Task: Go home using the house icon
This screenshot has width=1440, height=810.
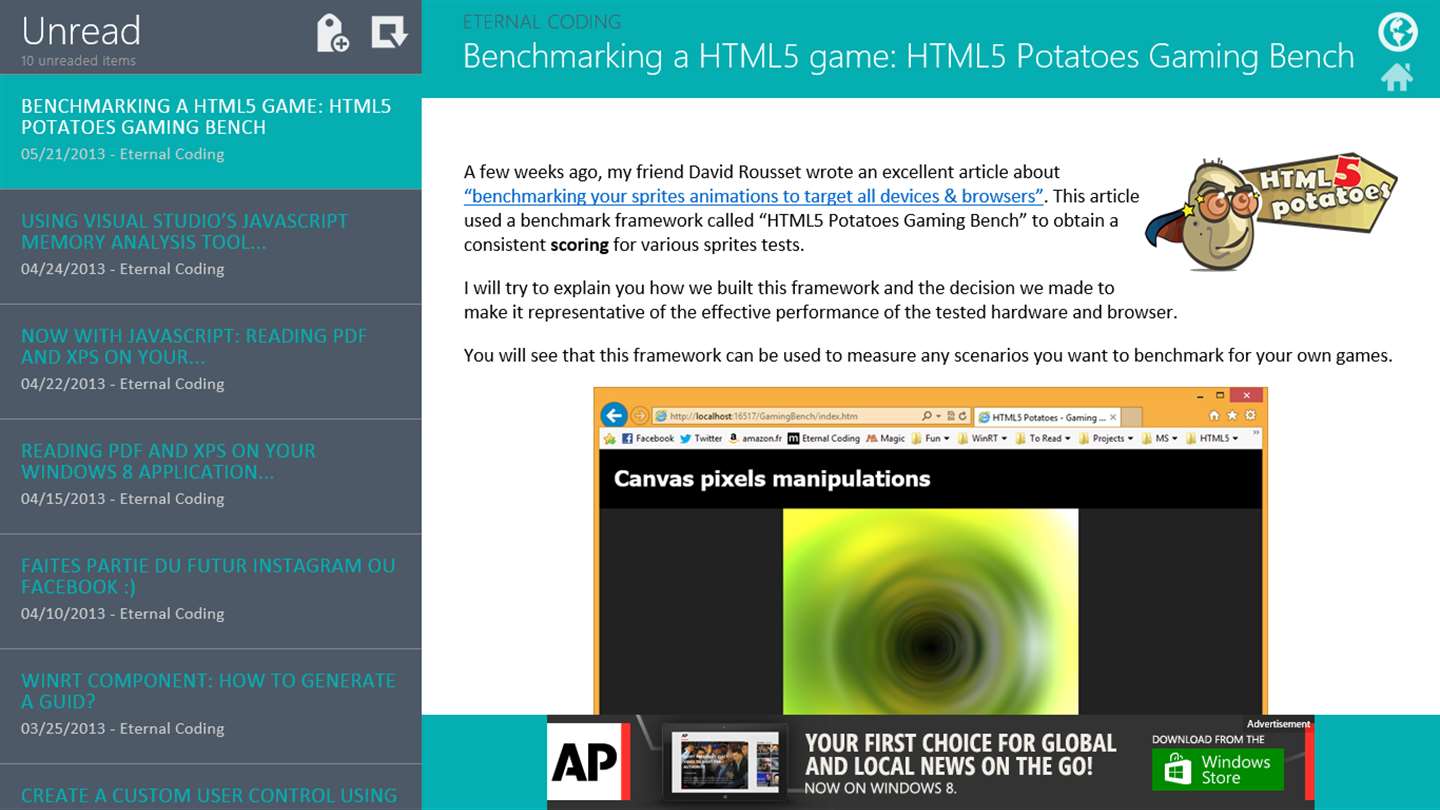Action: [x=1397, y=76]
